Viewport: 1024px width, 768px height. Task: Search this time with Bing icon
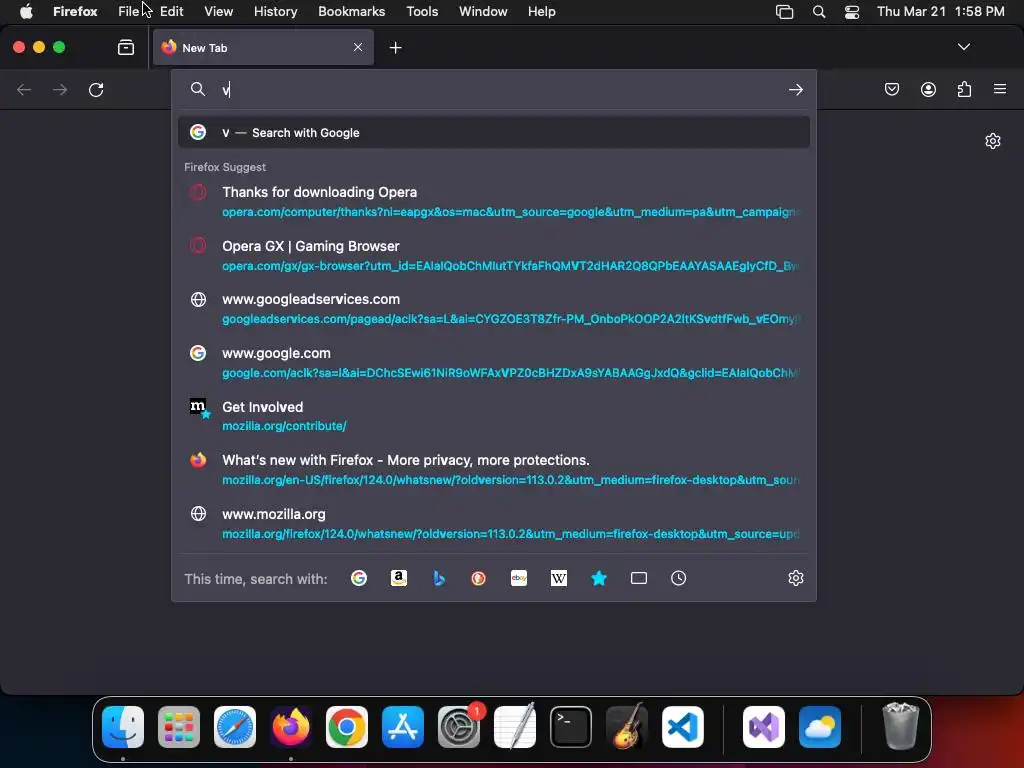(x=439, y=578)
